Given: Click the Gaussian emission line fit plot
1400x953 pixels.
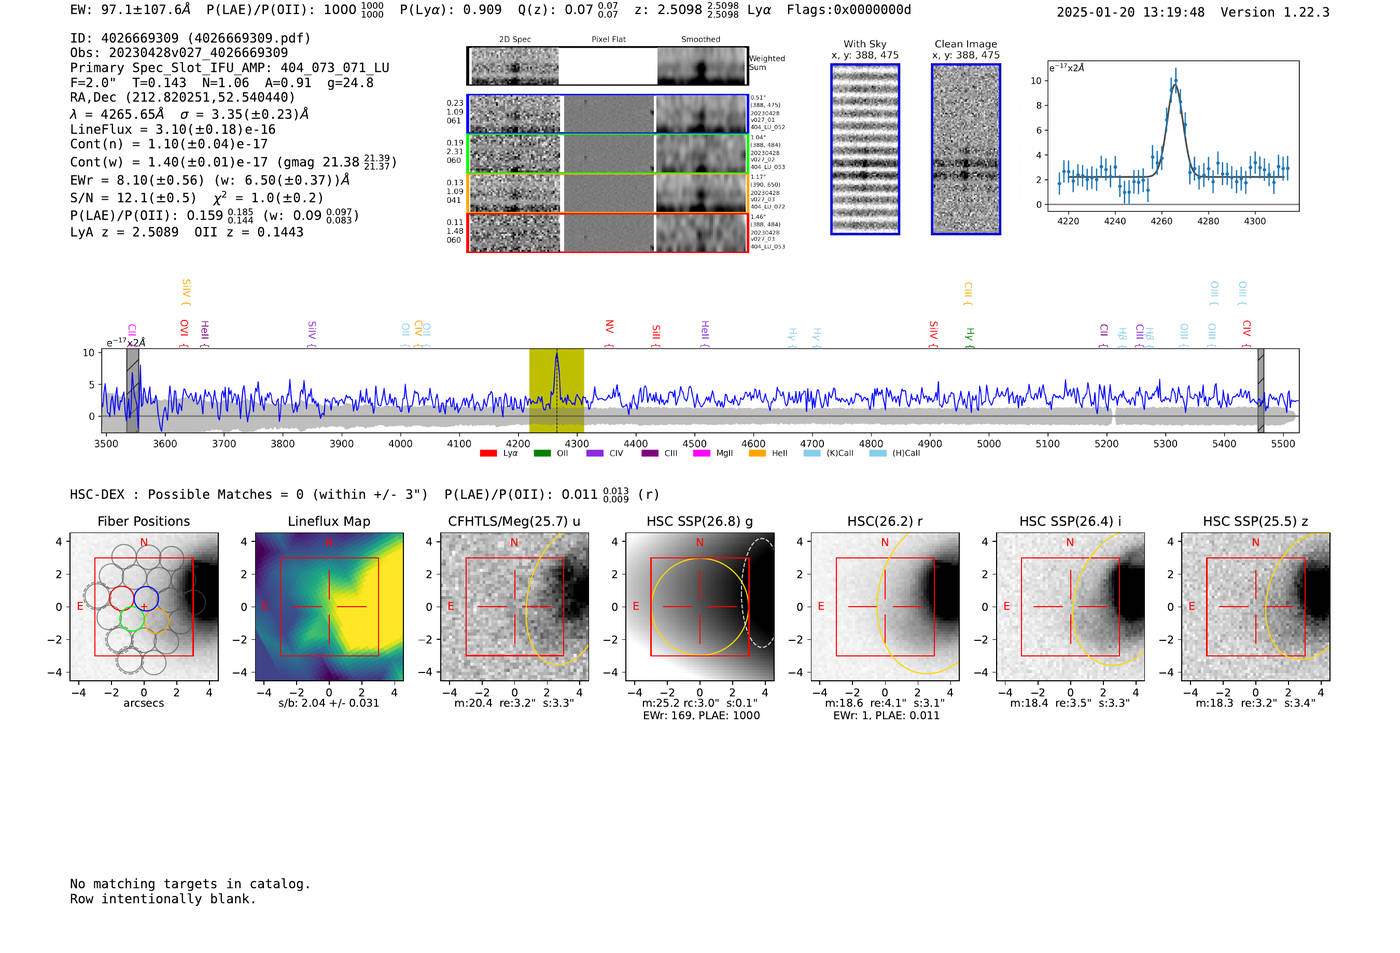Looking at the screenshot, I should pos(1172,136).
